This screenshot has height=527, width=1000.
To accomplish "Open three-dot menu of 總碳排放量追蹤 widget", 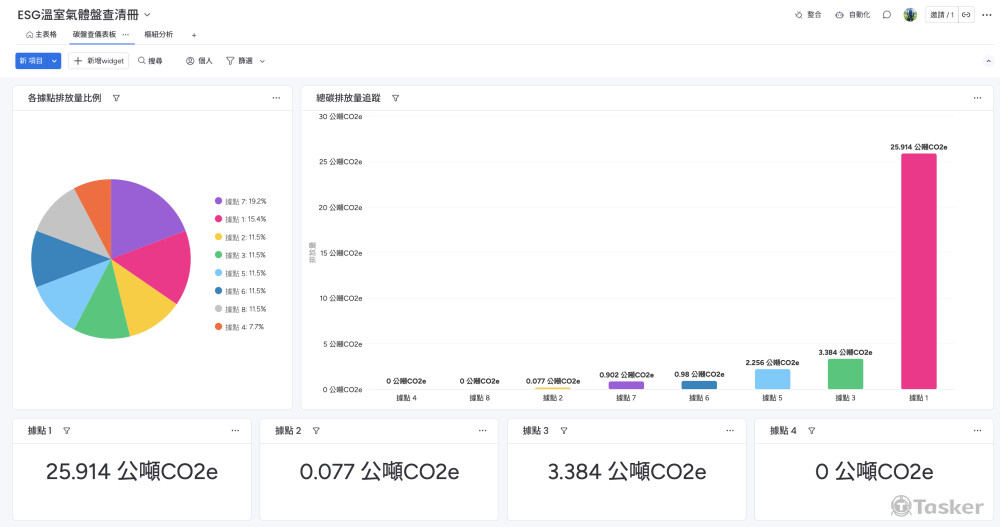I will point(976,98).
